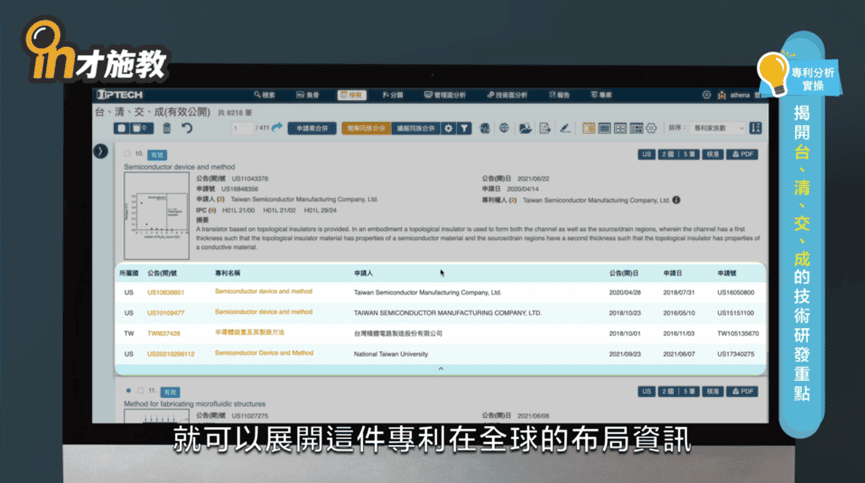Click the 申請案合併 button
The image size is (865, 483).
coord(311,128)
